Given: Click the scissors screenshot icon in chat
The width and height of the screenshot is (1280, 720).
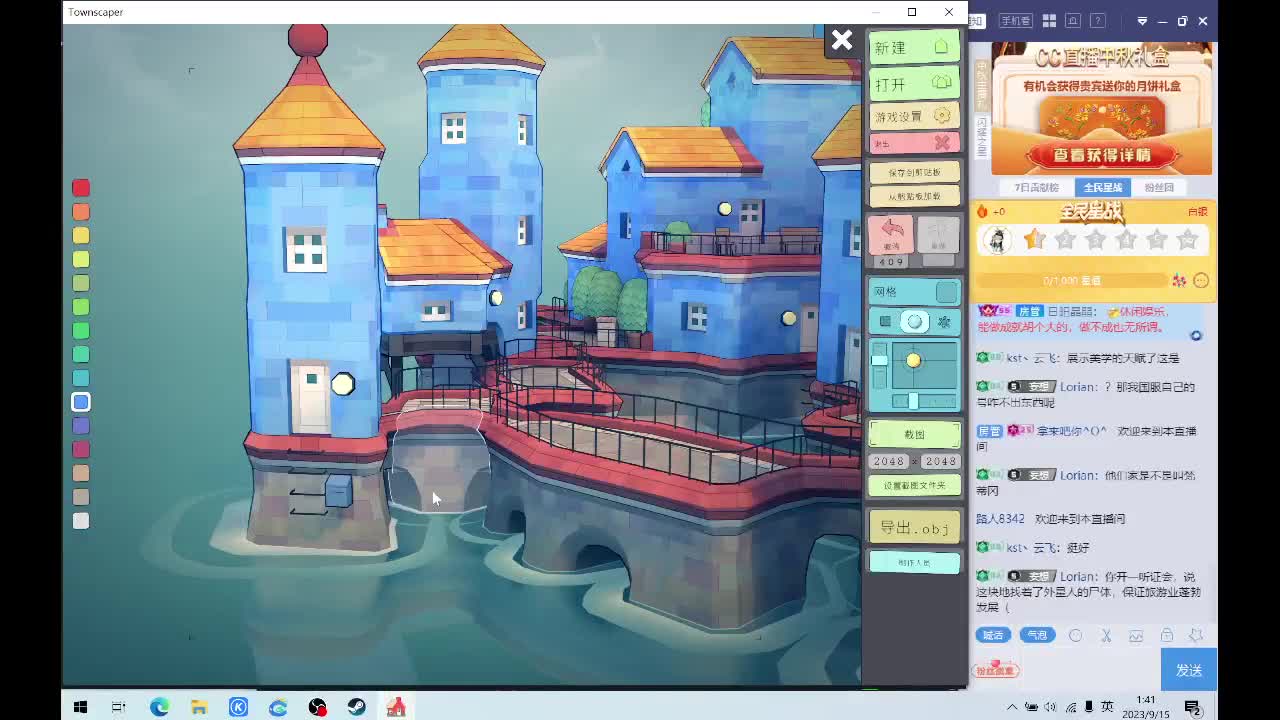Looking at the screenshot, I should (1106, 635).
